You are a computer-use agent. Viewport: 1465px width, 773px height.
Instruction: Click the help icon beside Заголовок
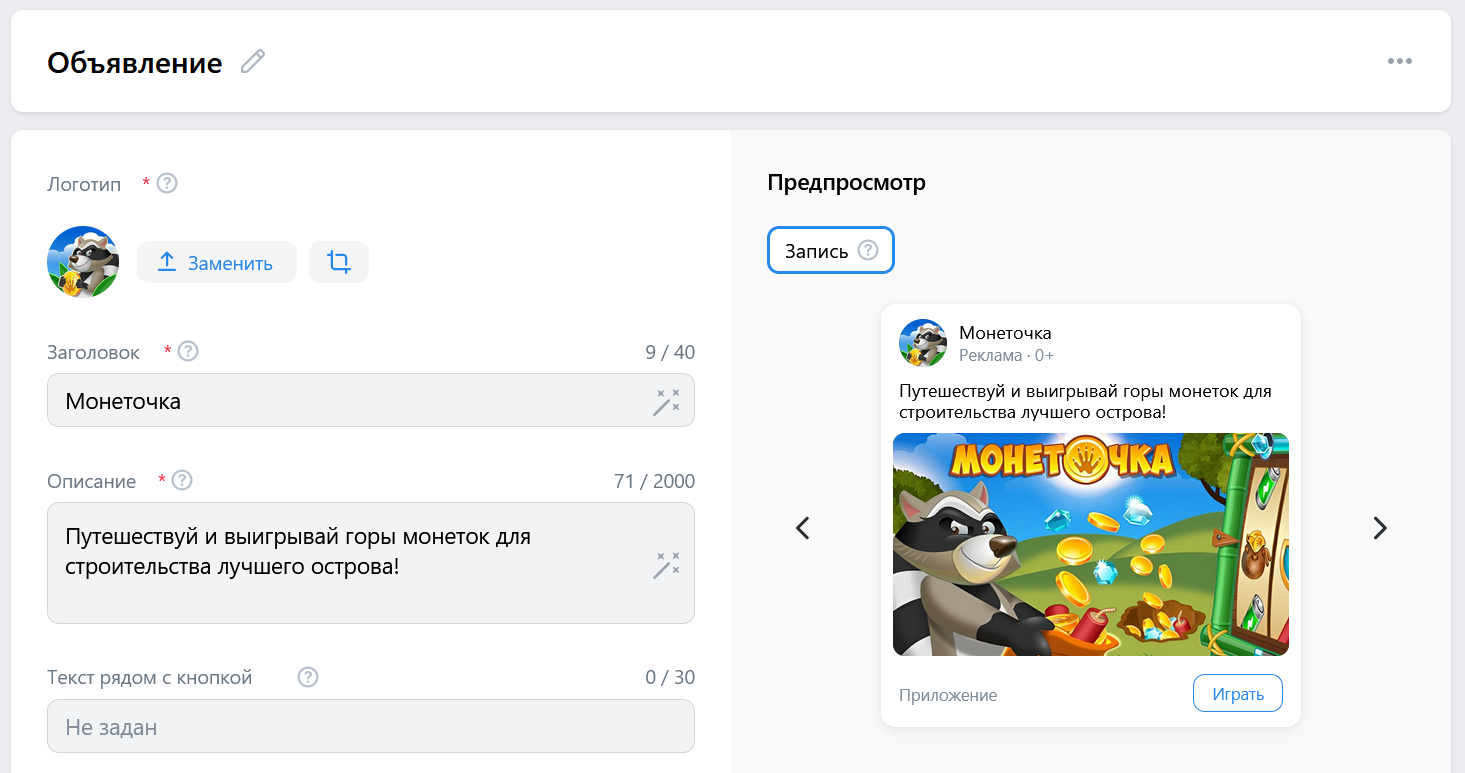pos(187,351)
